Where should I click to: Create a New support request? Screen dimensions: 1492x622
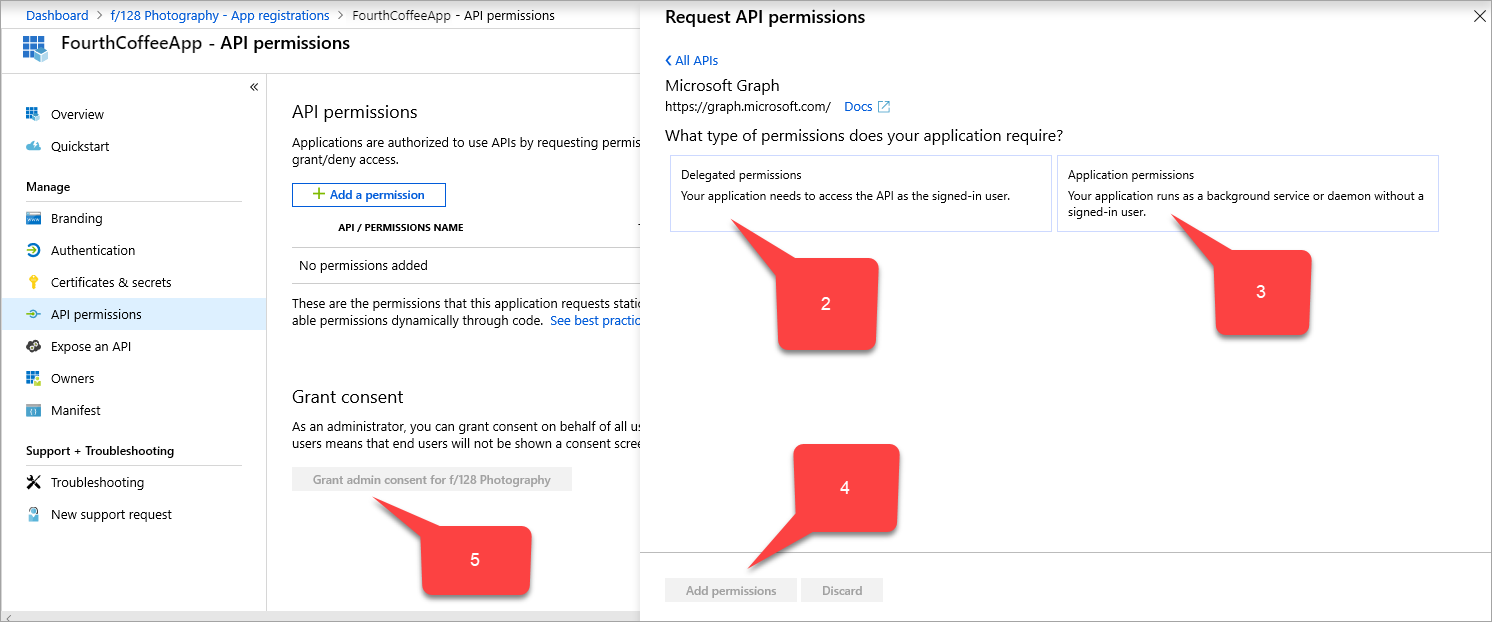[110, 514]
